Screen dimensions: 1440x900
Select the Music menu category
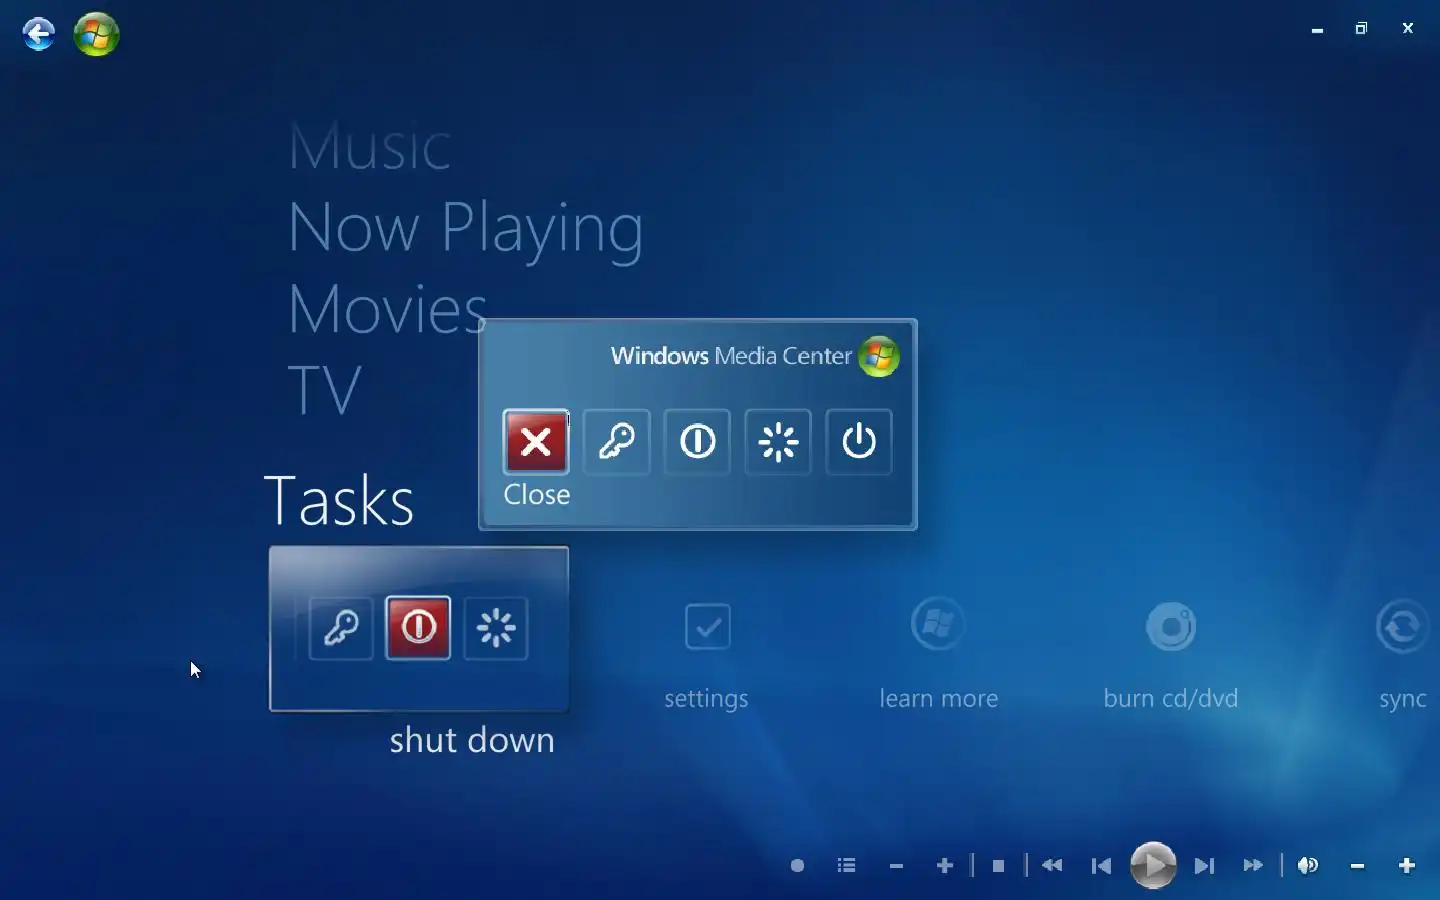(x=369, y=147)
